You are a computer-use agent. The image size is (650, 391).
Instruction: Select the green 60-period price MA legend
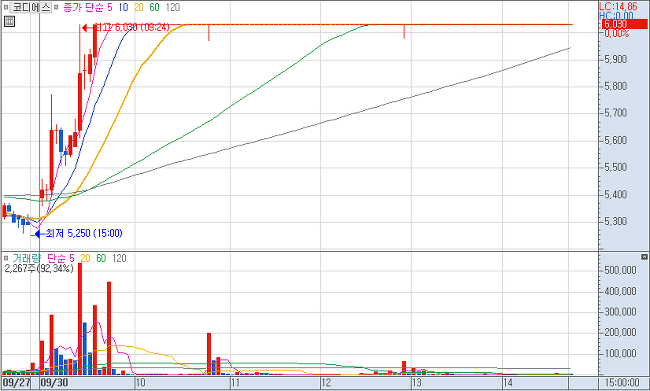coord(154,7)
